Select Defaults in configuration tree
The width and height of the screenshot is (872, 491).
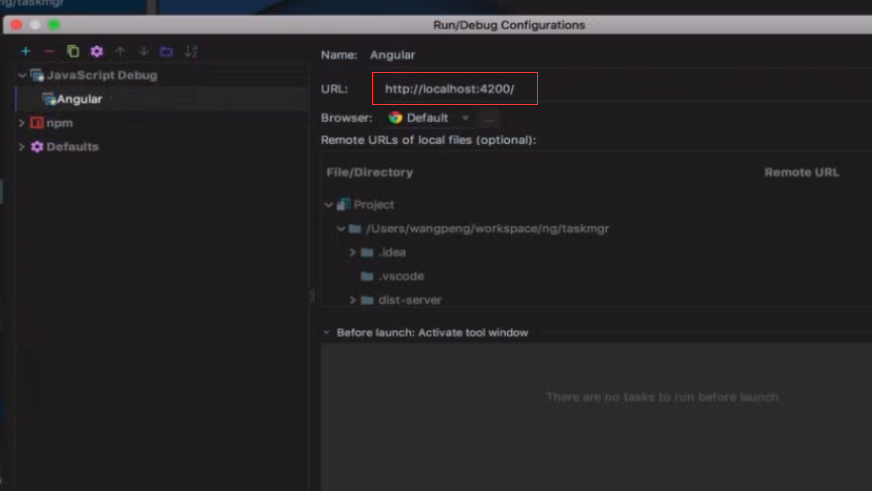pyautogui.click(x=72, y=147)
